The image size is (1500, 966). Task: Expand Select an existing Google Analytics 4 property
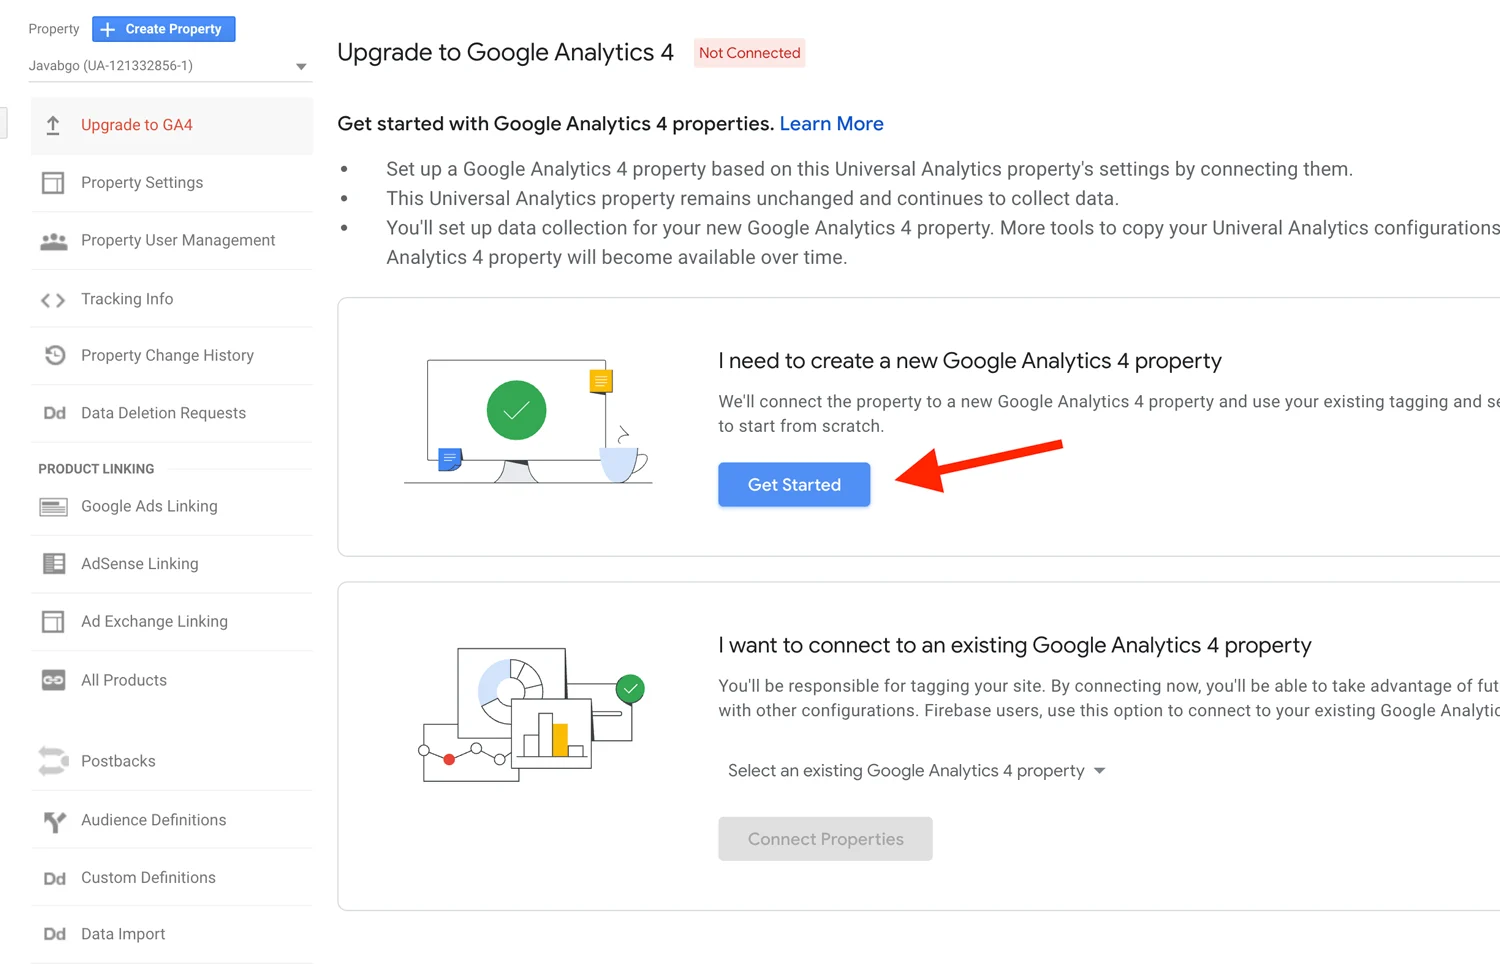click(x=916, y=771)
